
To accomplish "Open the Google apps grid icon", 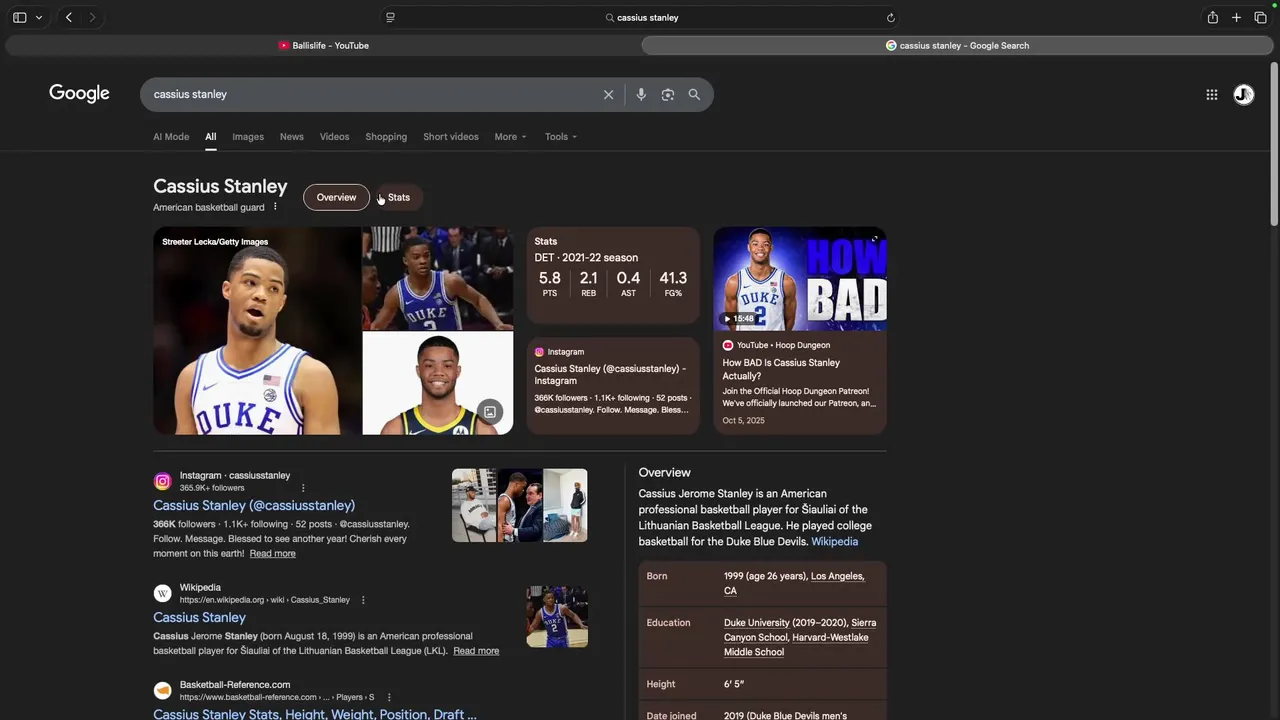I will 1211,94.
